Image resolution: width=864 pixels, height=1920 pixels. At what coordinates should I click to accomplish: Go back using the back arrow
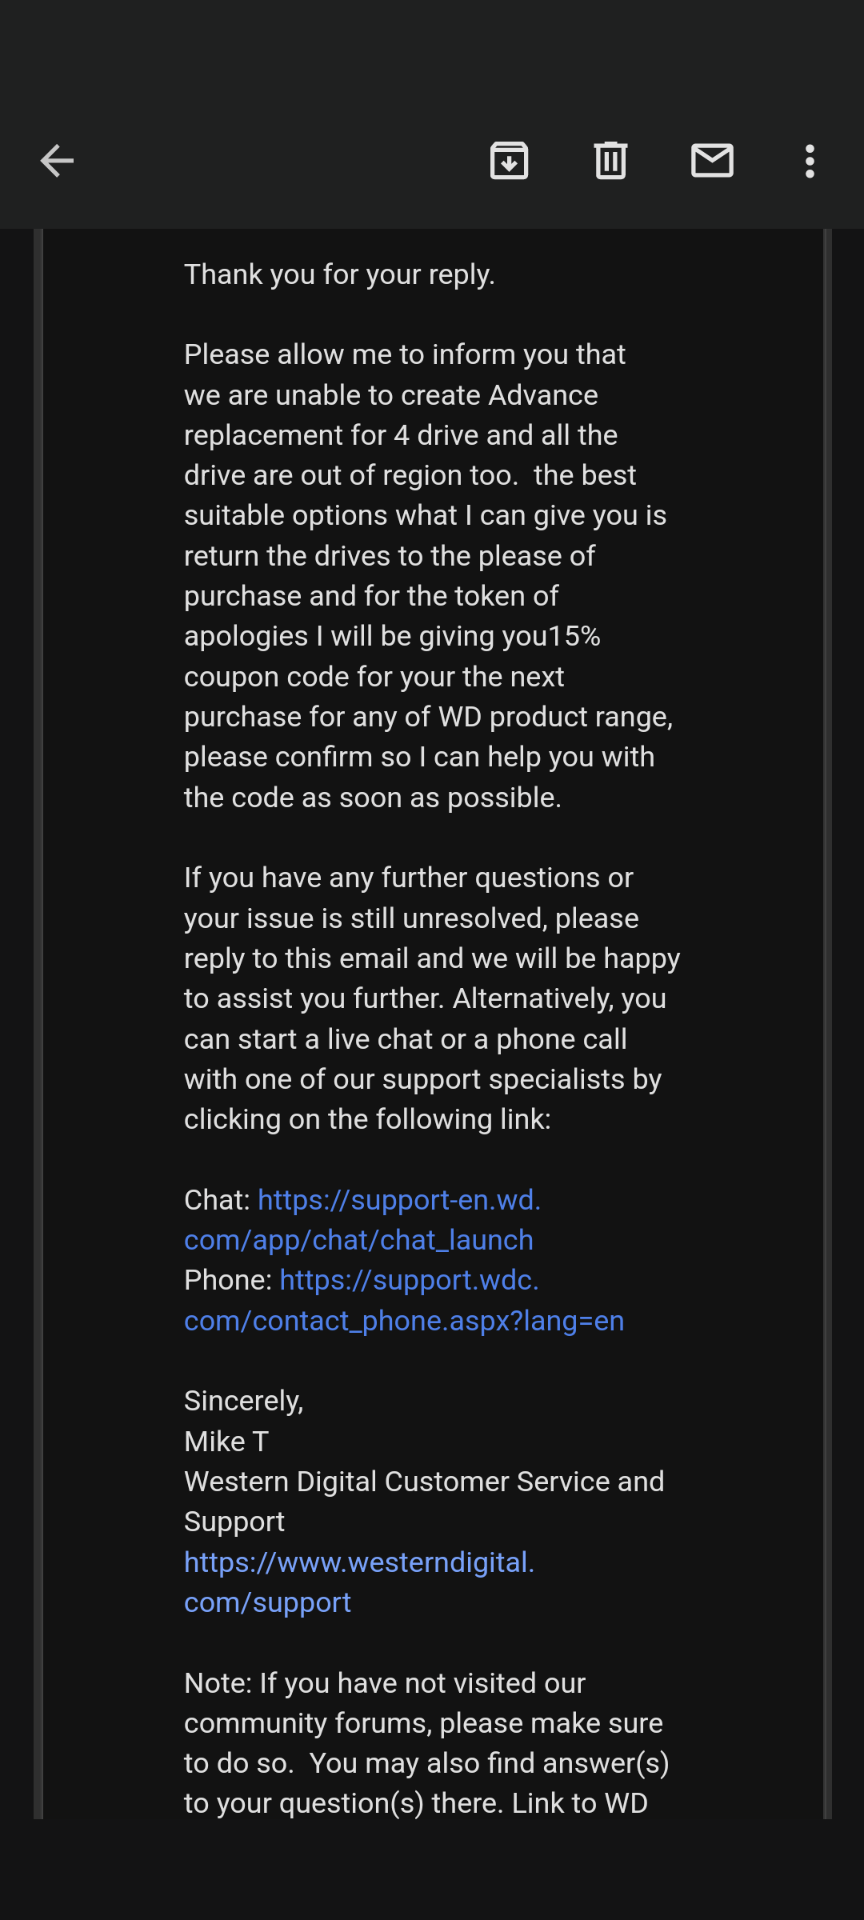(x=57, y=160)
